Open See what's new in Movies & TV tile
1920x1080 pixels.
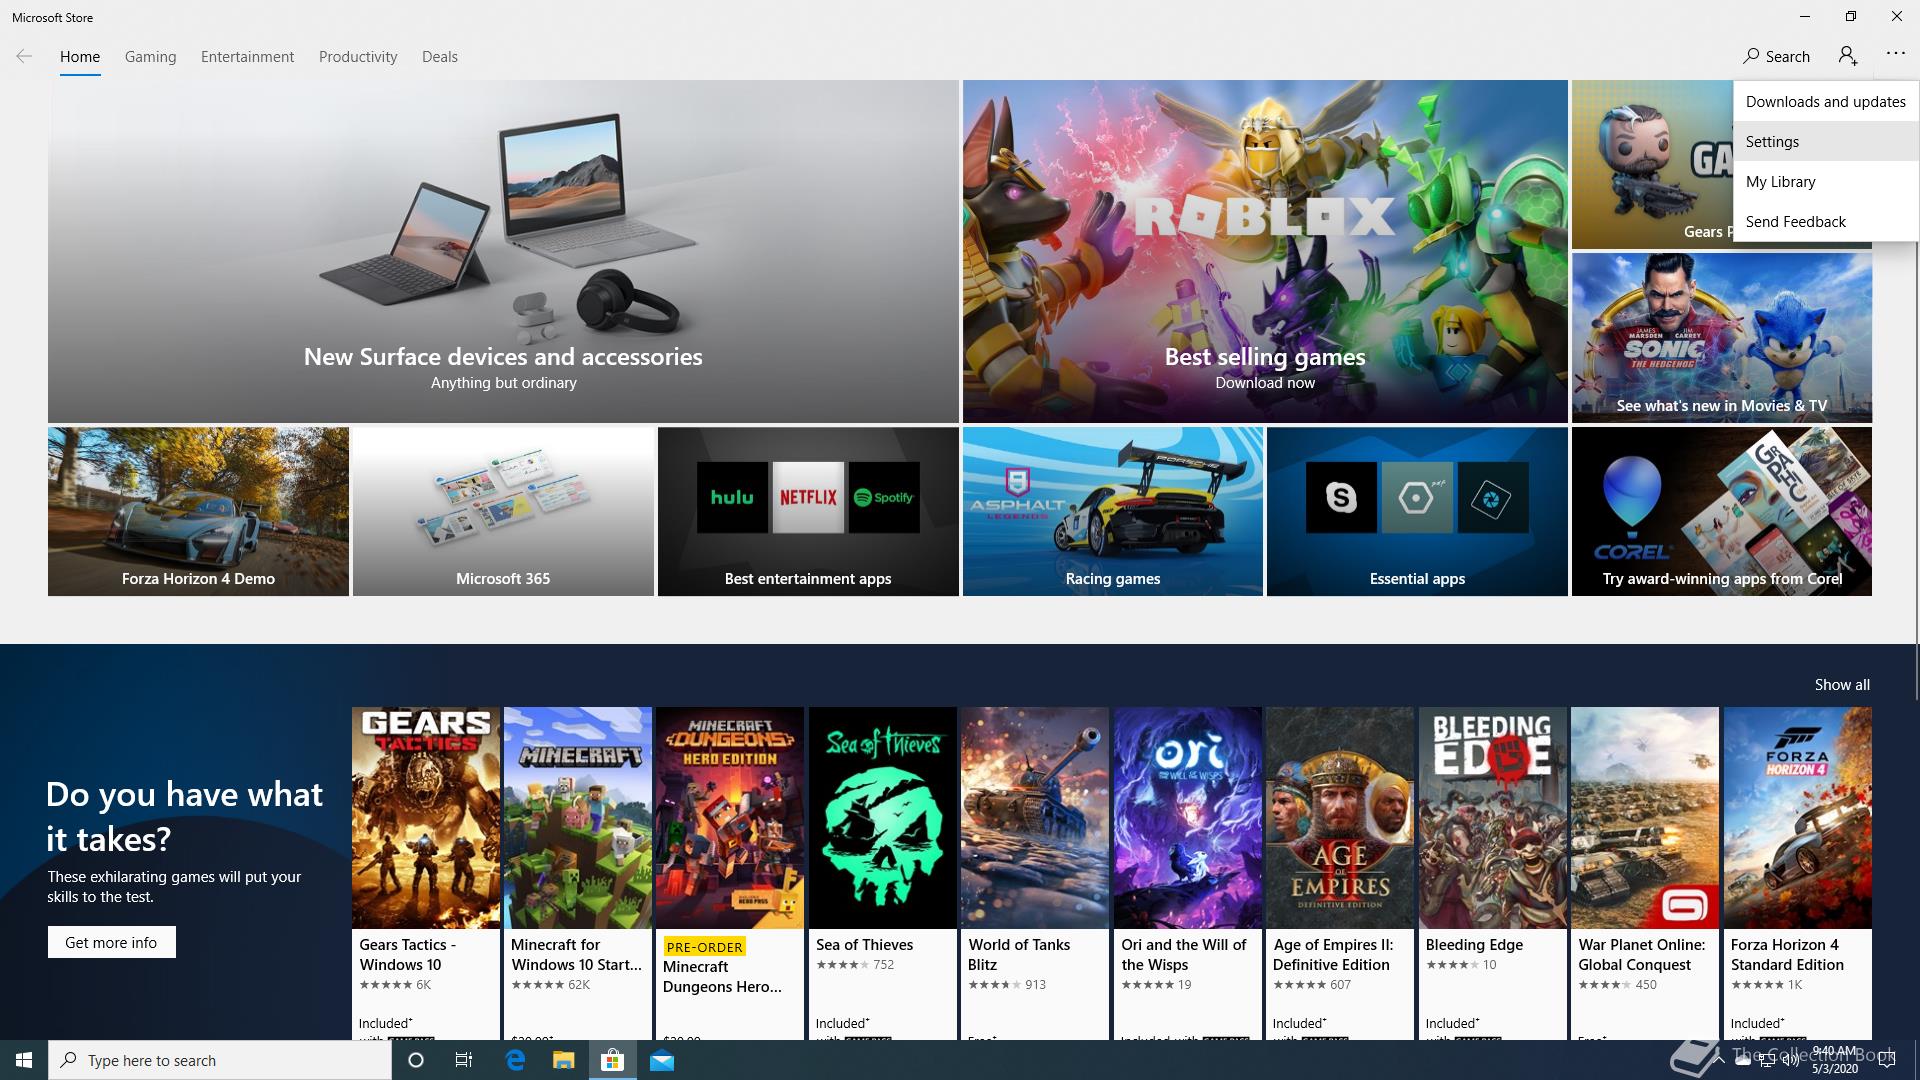click(1722, 337)
